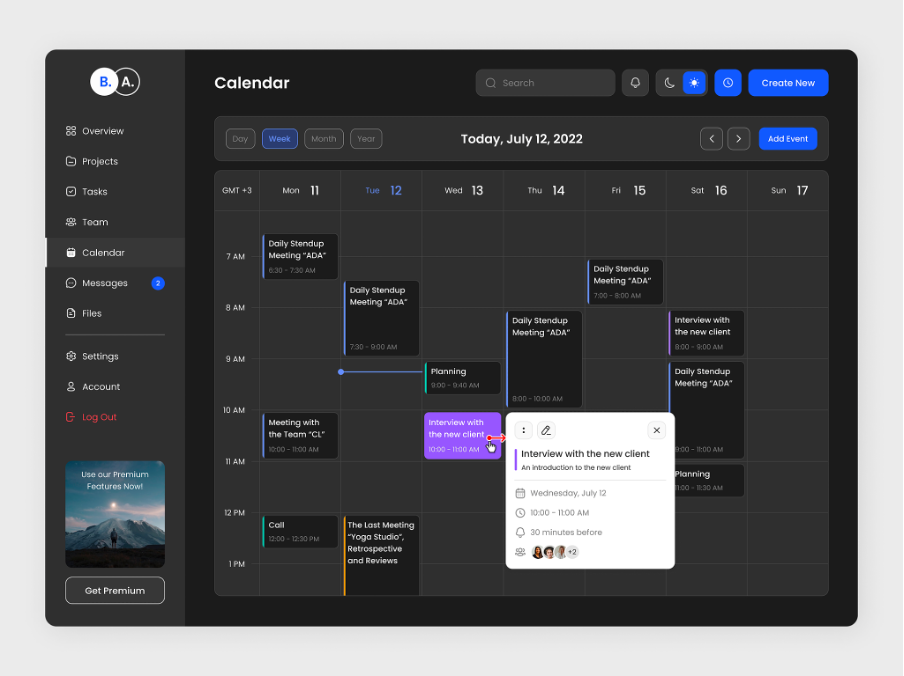Go to previous week with left chevron
This screenshot has height=676, width=904.
711,139
